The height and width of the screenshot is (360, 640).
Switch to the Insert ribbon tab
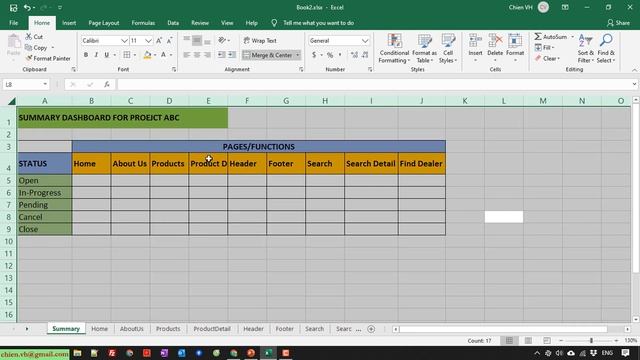tap(69, 23)
